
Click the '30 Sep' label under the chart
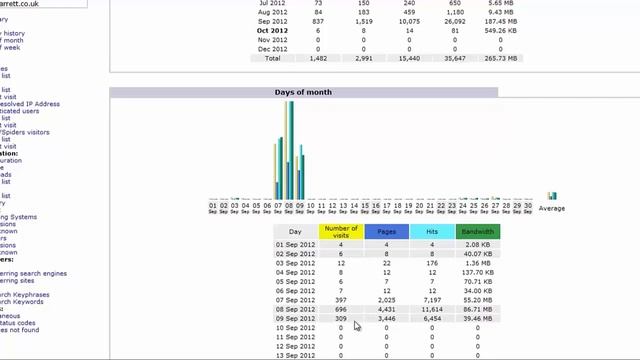pos(528,208)
